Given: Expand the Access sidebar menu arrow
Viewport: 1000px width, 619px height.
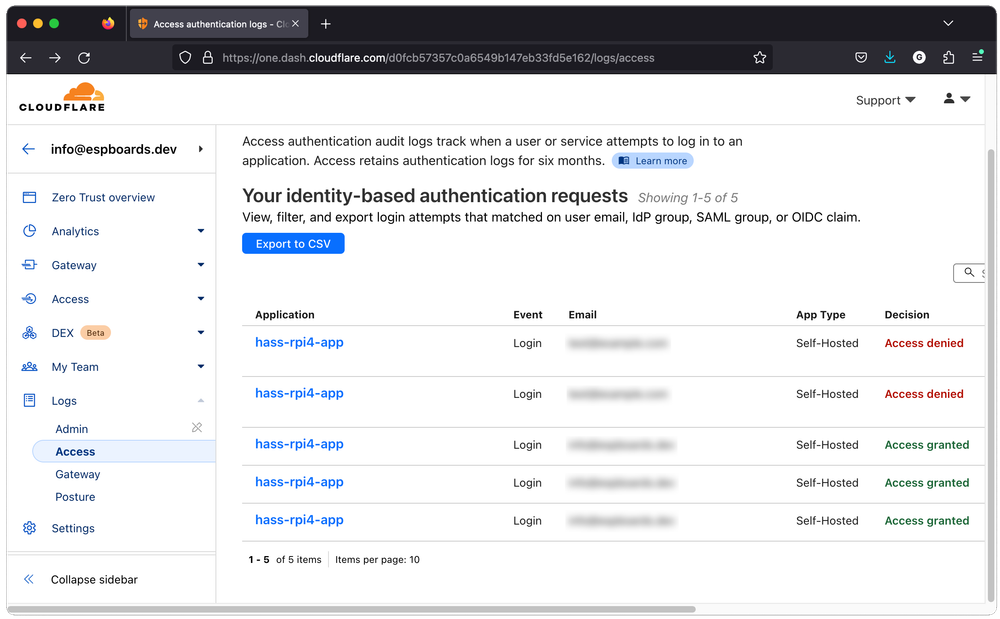Looking at the screenshot, I should click(x=201, y=299).
